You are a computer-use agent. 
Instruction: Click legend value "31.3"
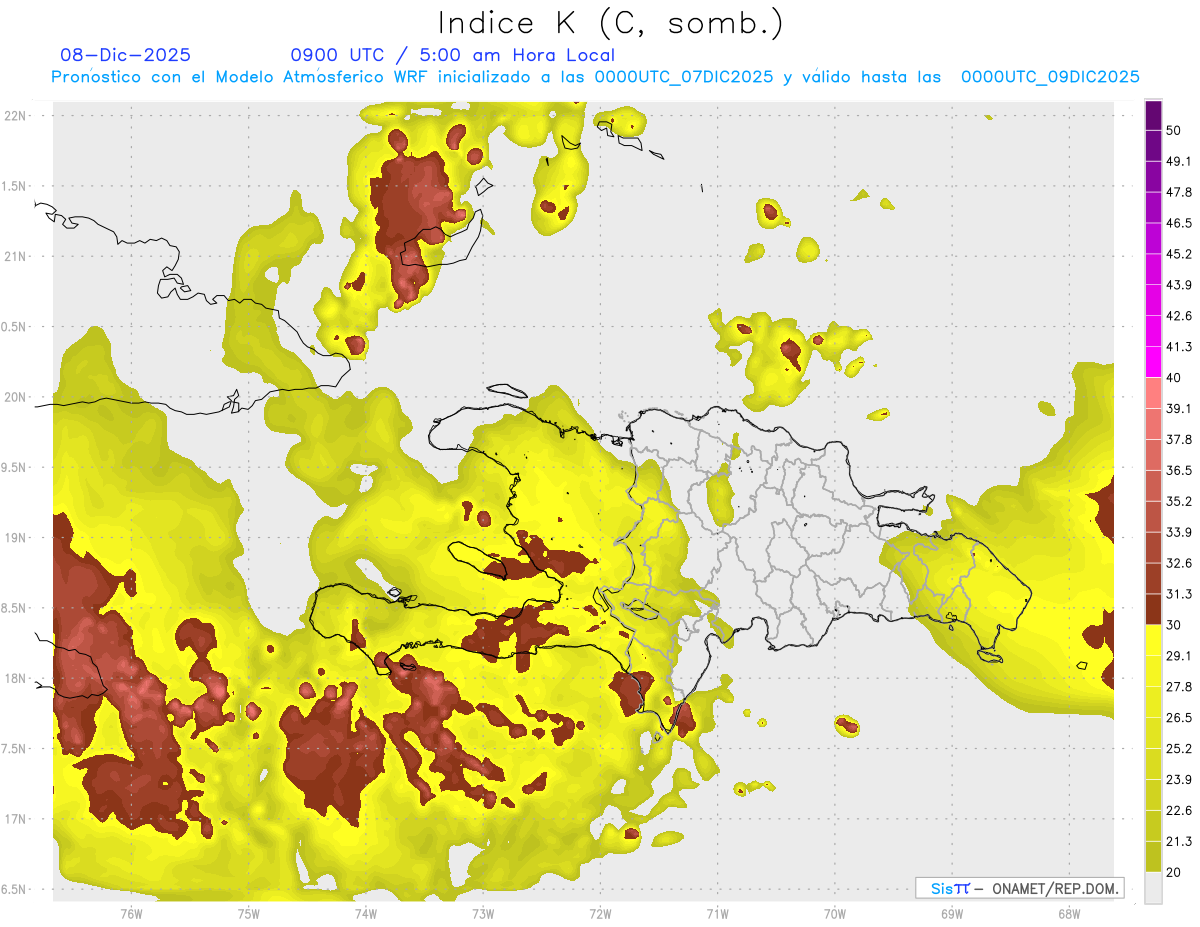(1179, 594)
